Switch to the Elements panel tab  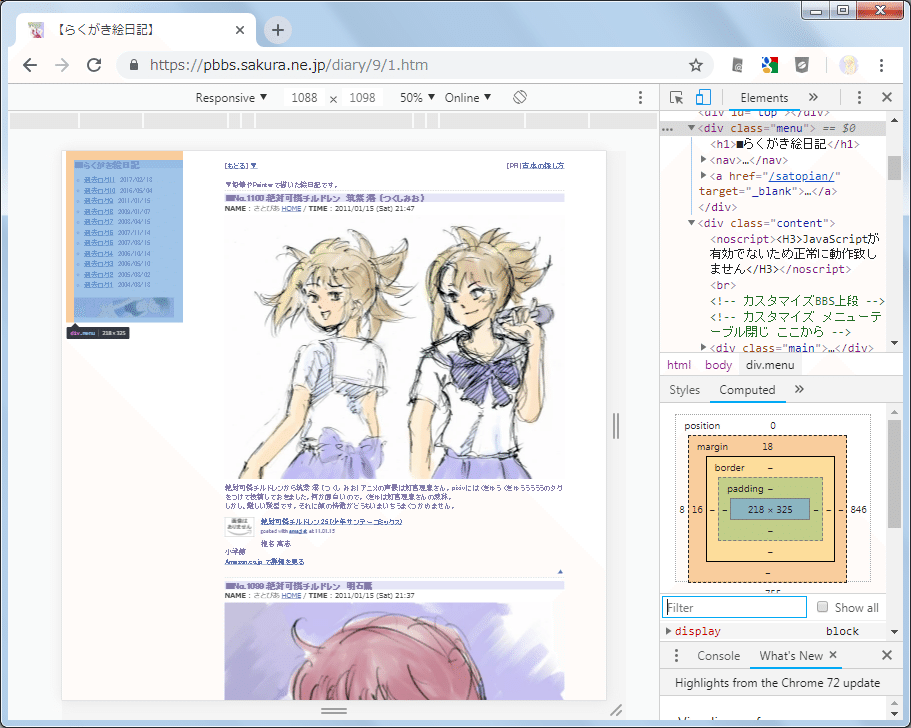pyautogui.click(x=764, y=98)
